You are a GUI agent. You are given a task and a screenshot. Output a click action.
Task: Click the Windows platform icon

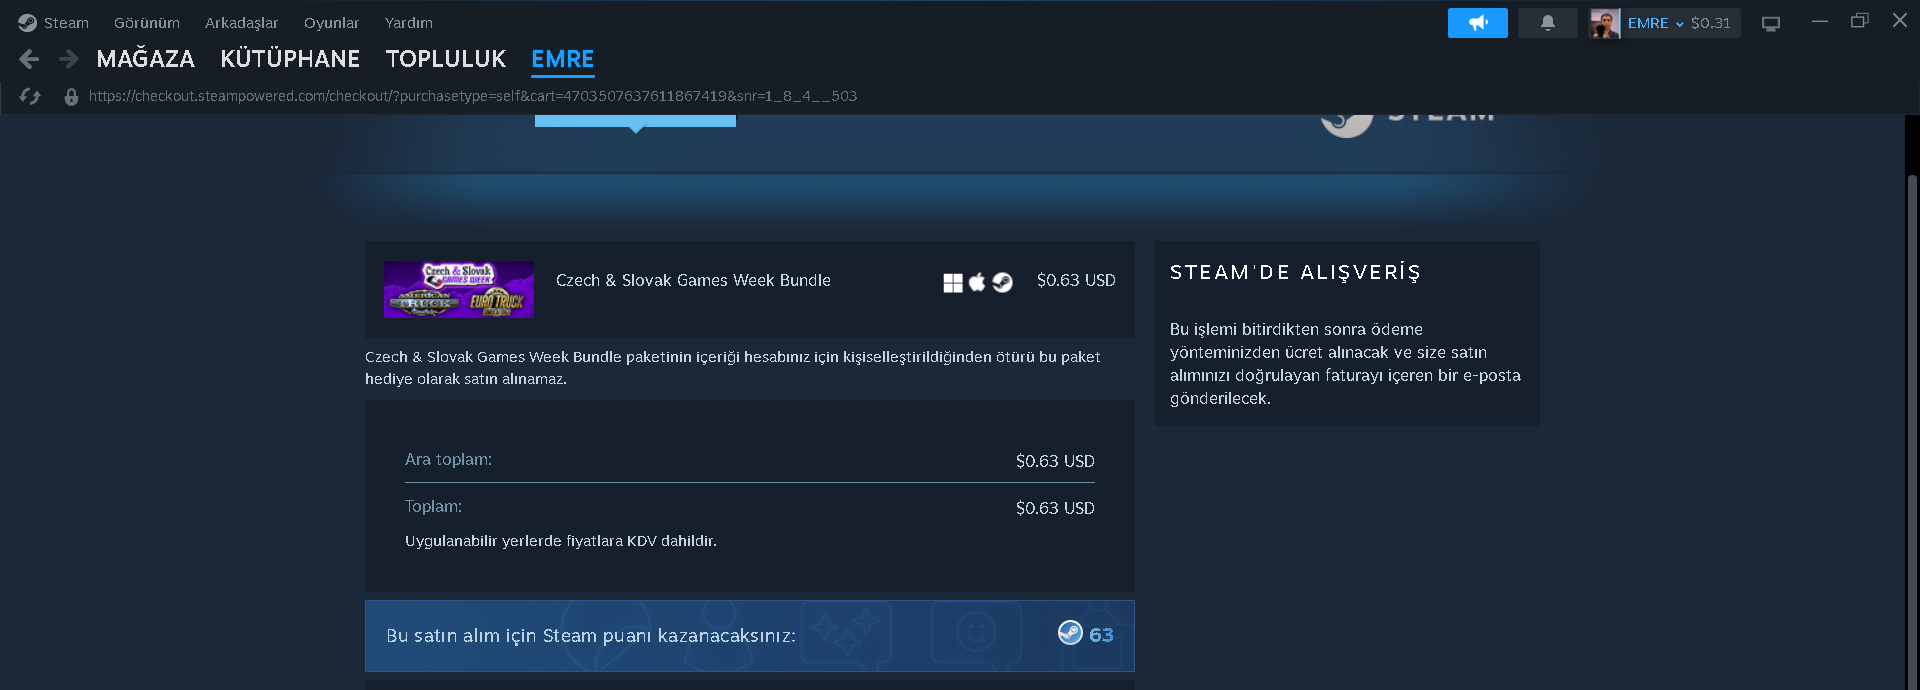(x=953, y=283)
